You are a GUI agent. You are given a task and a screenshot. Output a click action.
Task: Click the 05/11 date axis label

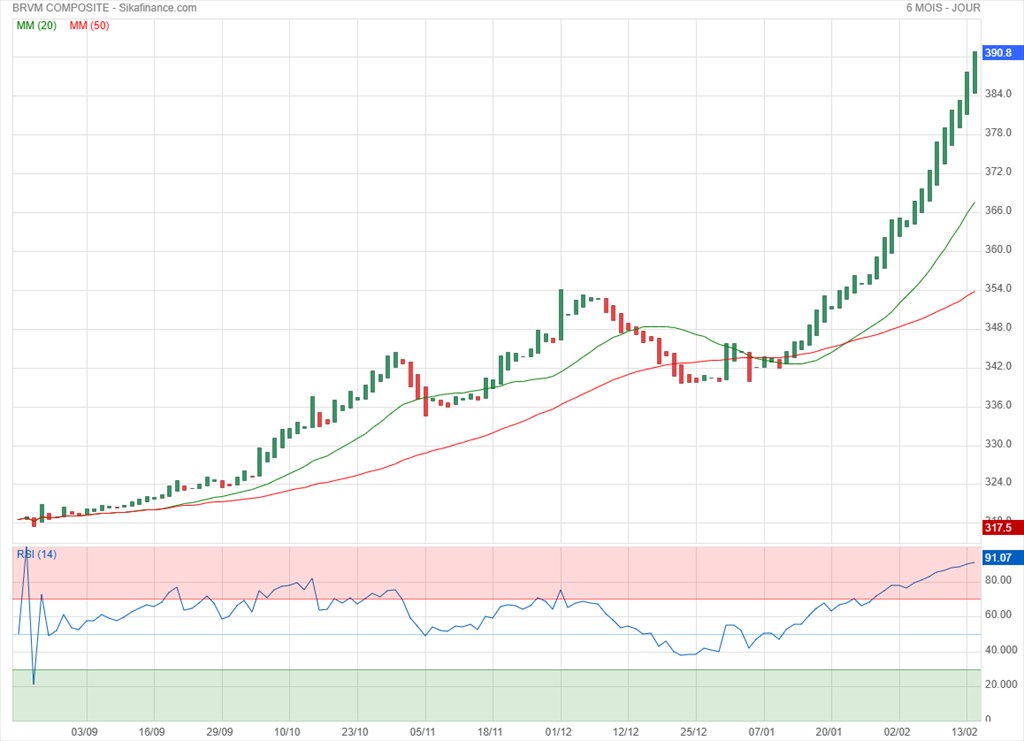point(422,732)
